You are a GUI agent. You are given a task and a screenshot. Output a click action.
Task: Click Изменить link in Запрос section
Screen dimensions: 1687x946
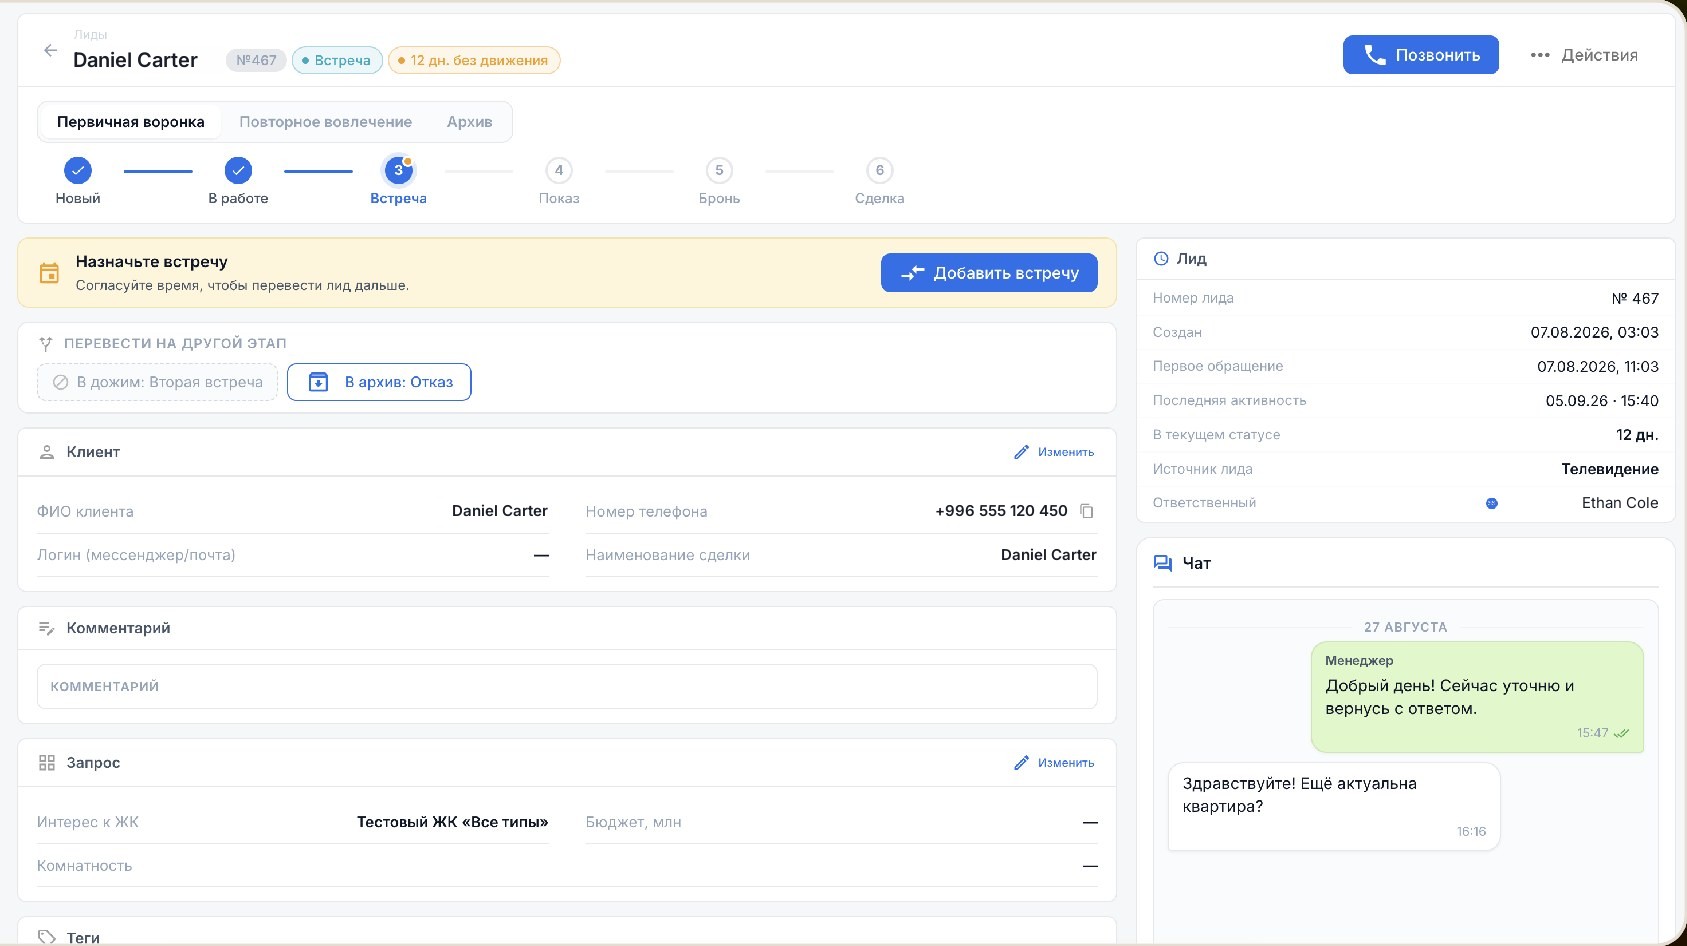coord(1066,763)
